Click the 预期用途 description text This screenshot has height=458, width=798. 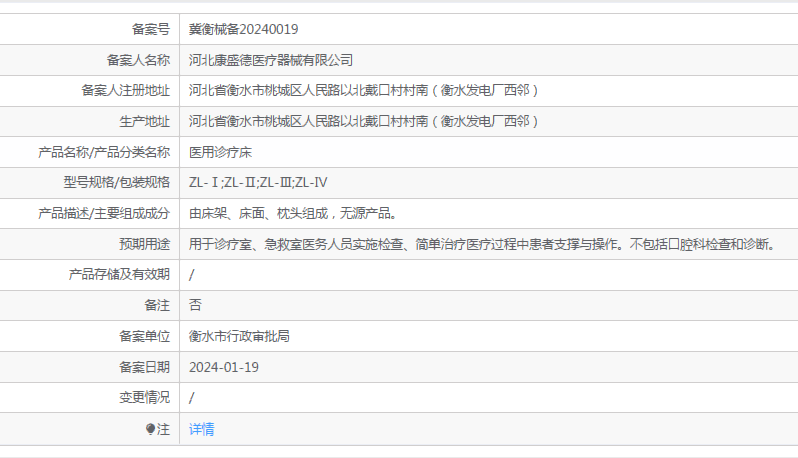(x=482, y=244)
